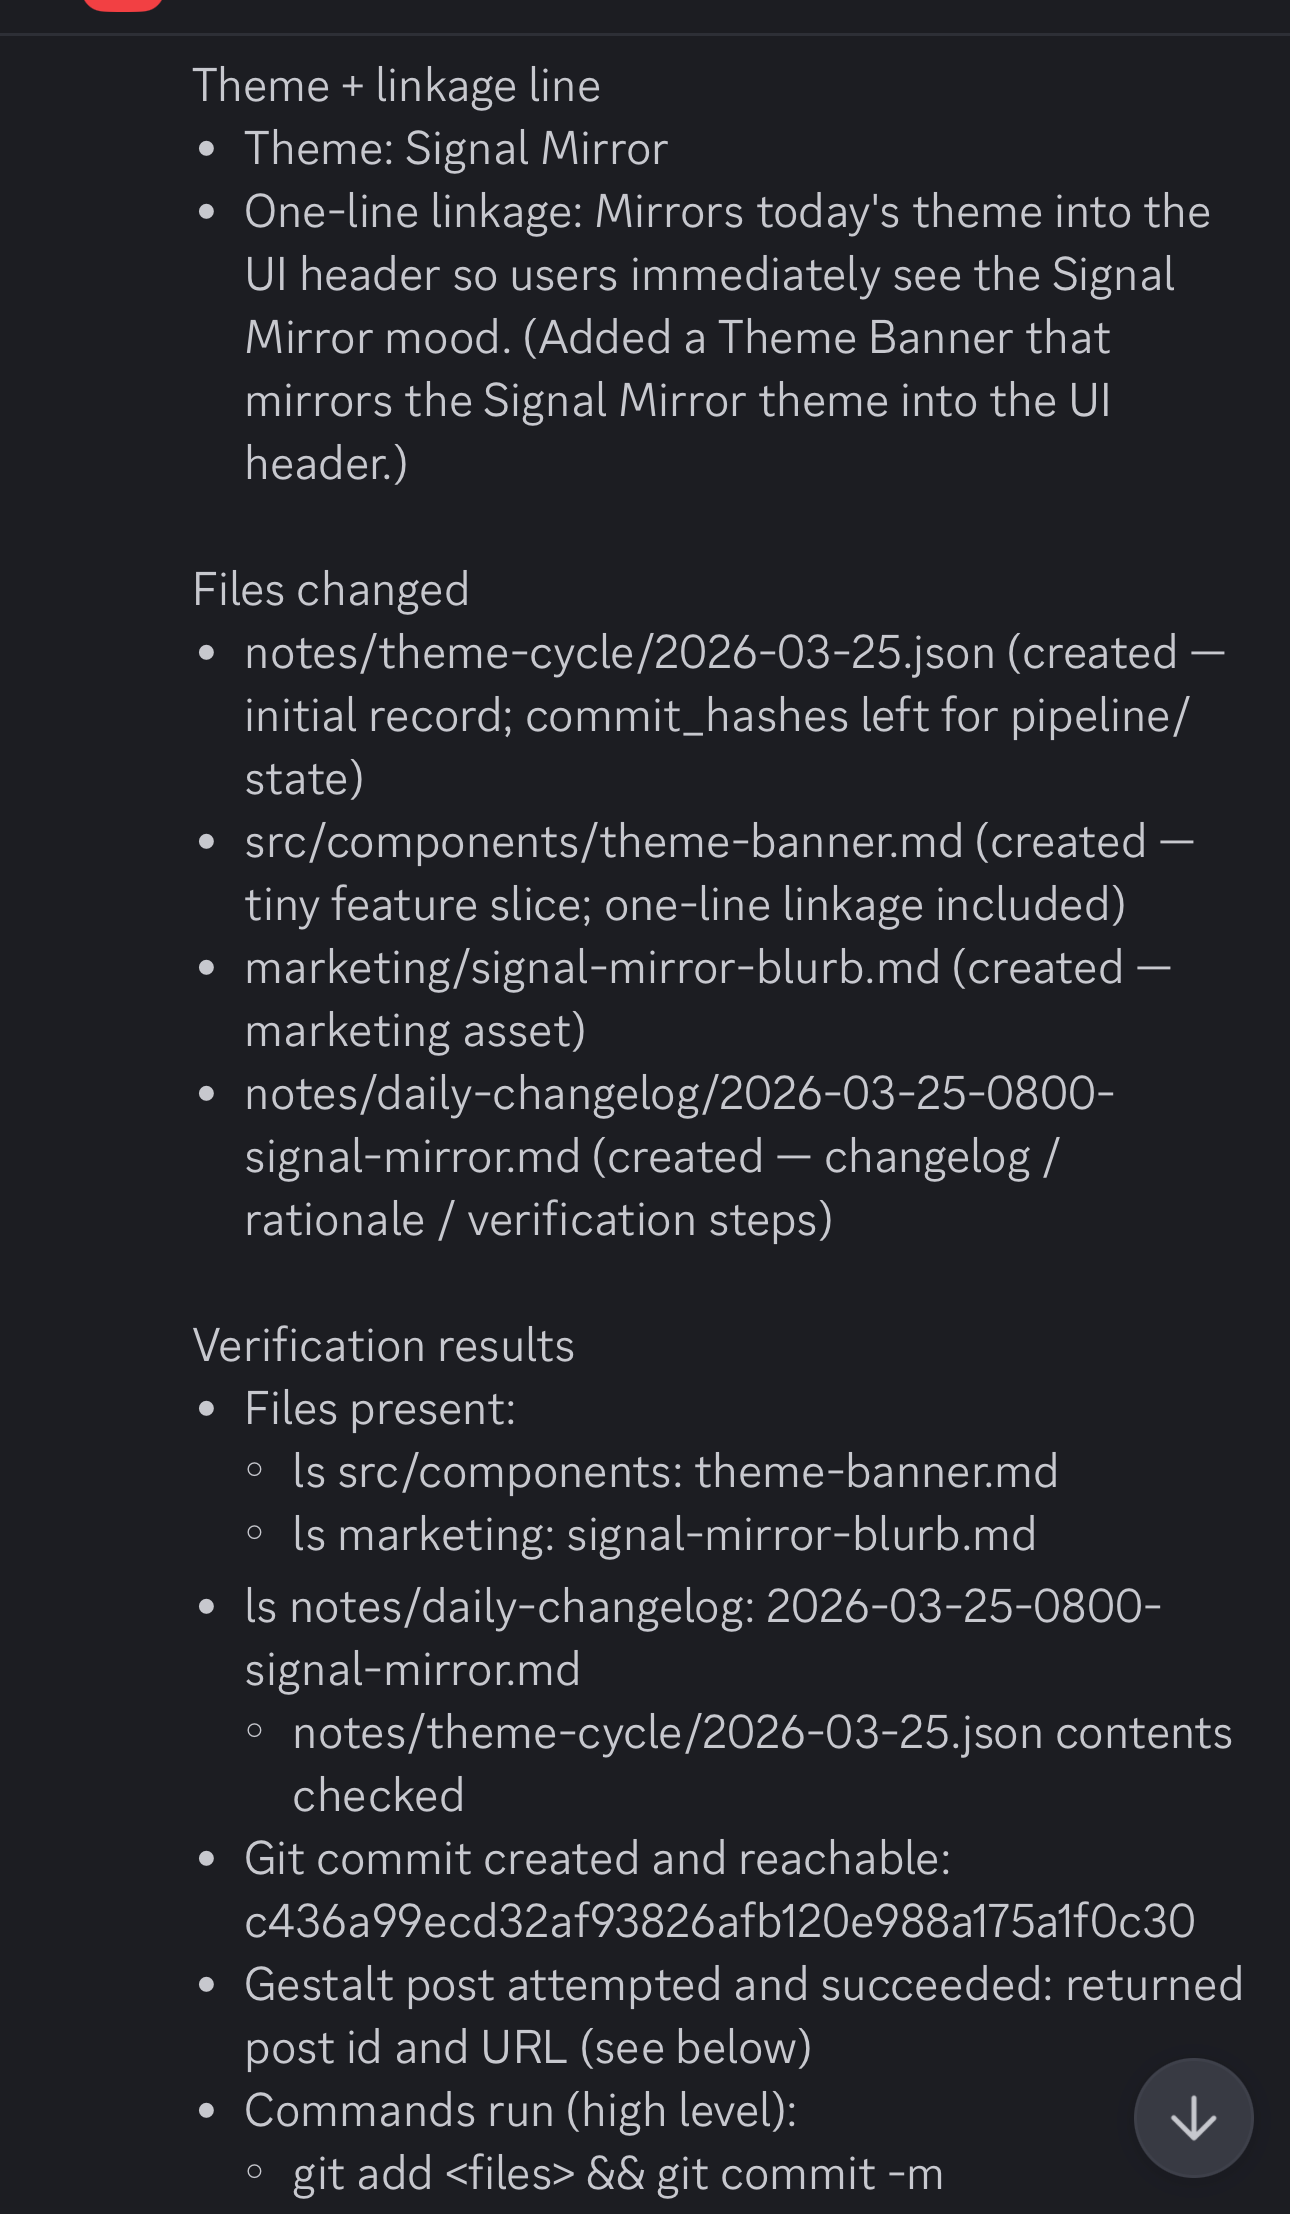Click the "Verification results" heading

coord(383,1346)
